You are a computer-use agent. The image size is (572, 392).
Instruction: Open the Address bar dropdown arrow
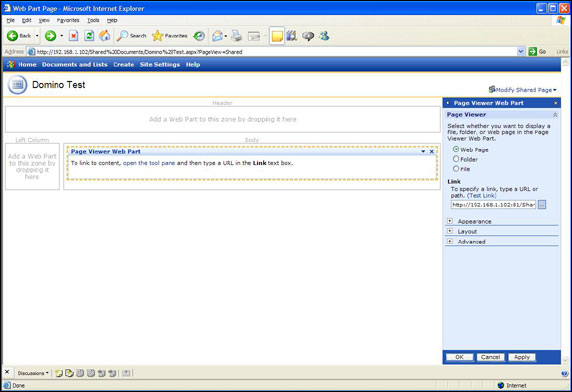521,52
